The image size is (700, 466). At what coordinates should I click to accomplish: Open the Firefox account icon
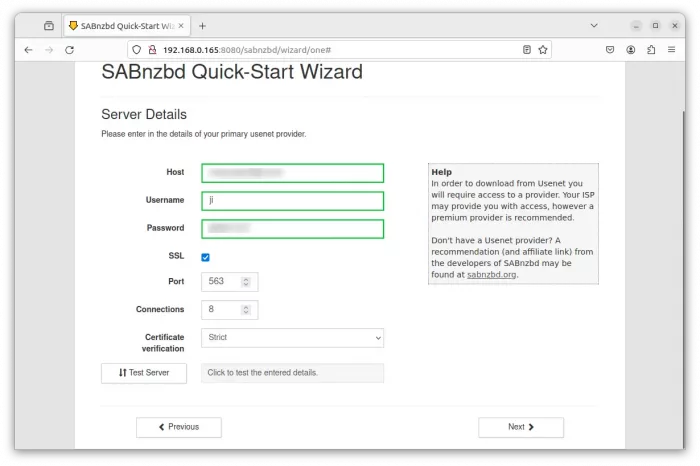(631, 49)
